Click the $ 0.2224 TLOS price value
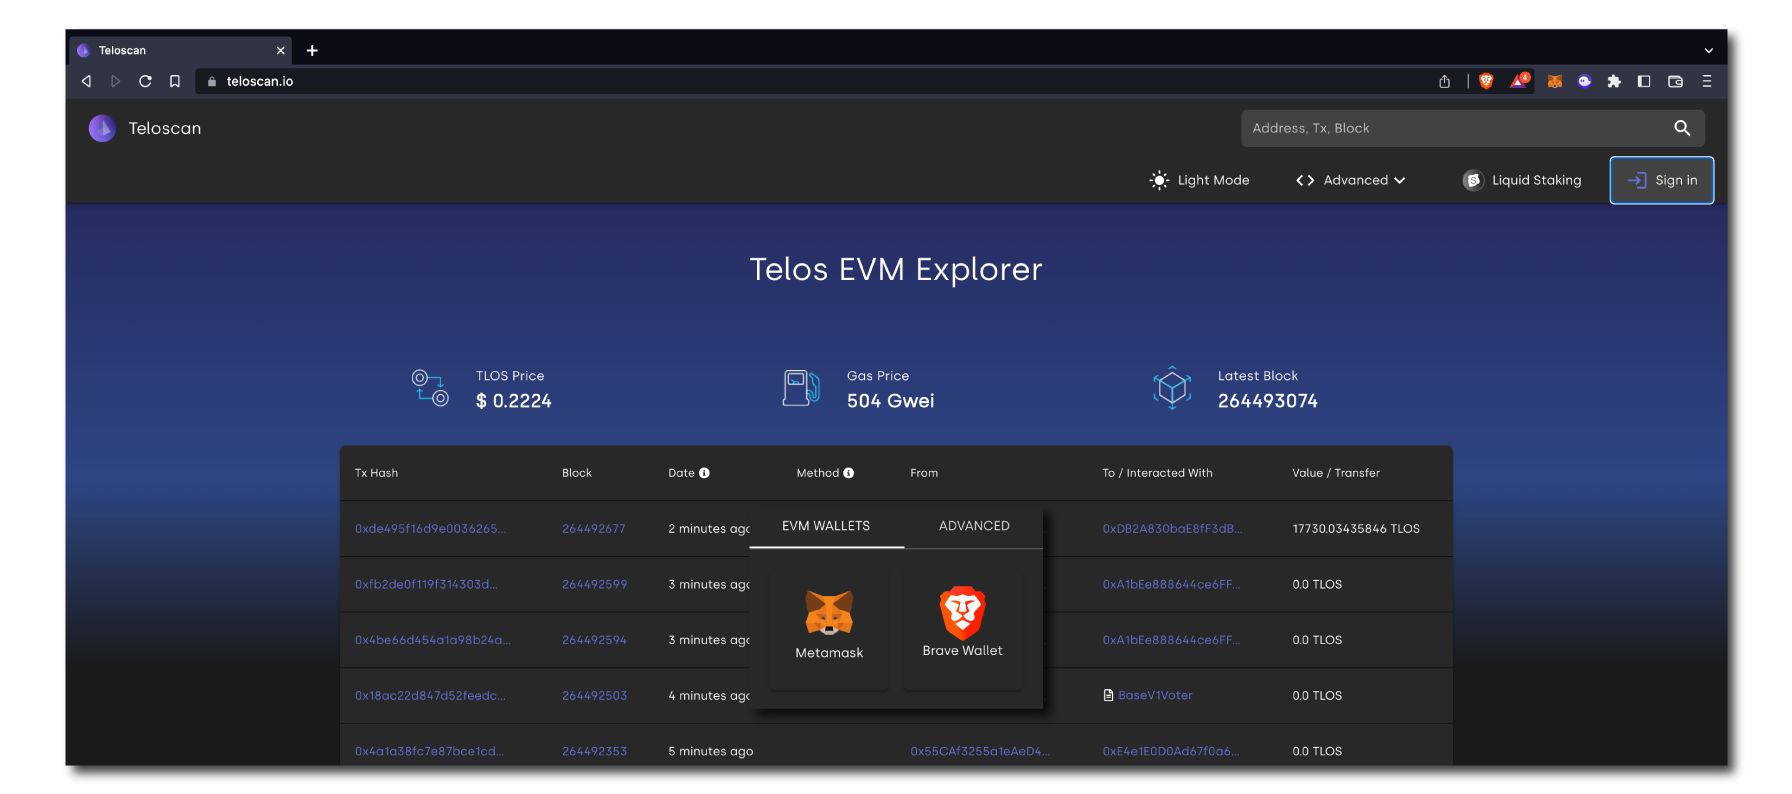This screenshot has height=794, width=1792. tap(514, 401)
